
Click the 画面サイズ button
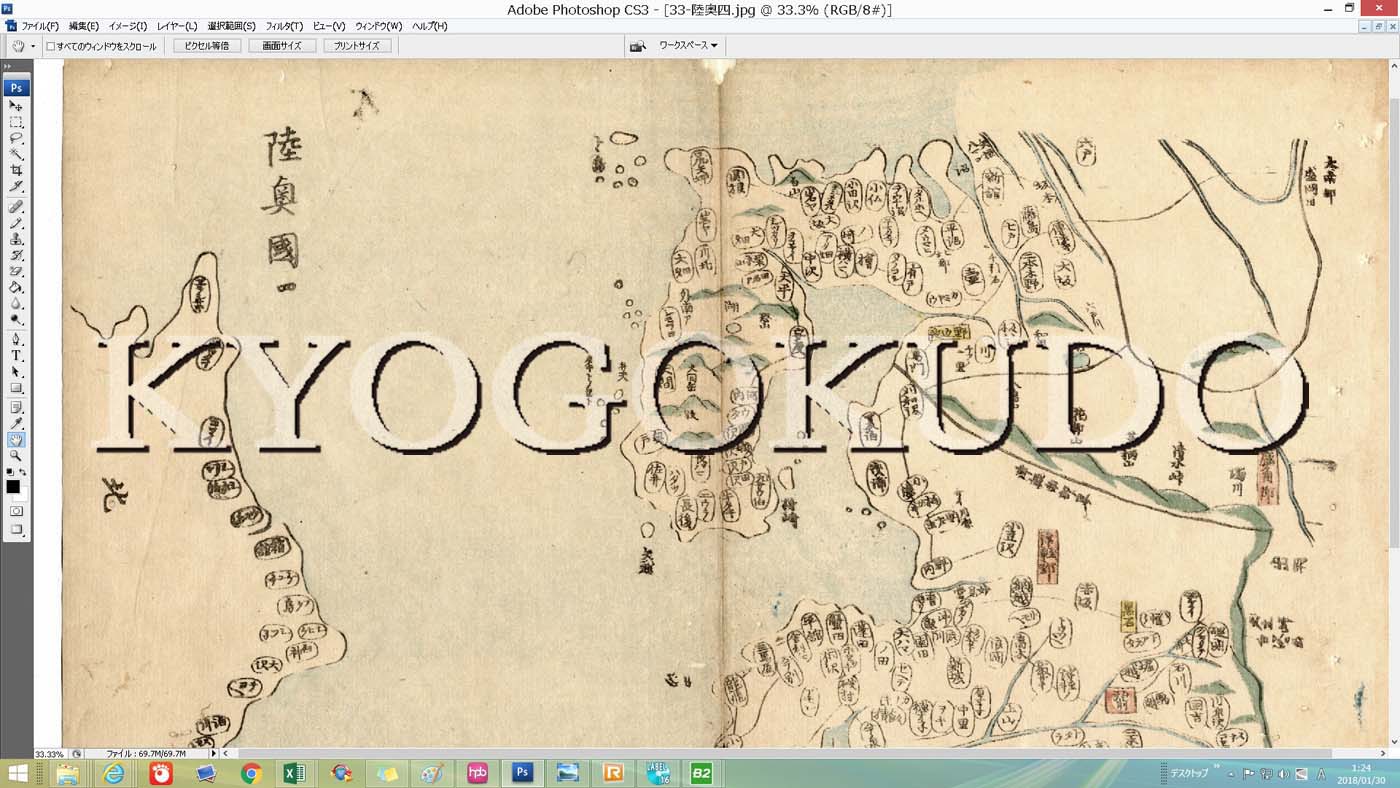tap(282, 46)
